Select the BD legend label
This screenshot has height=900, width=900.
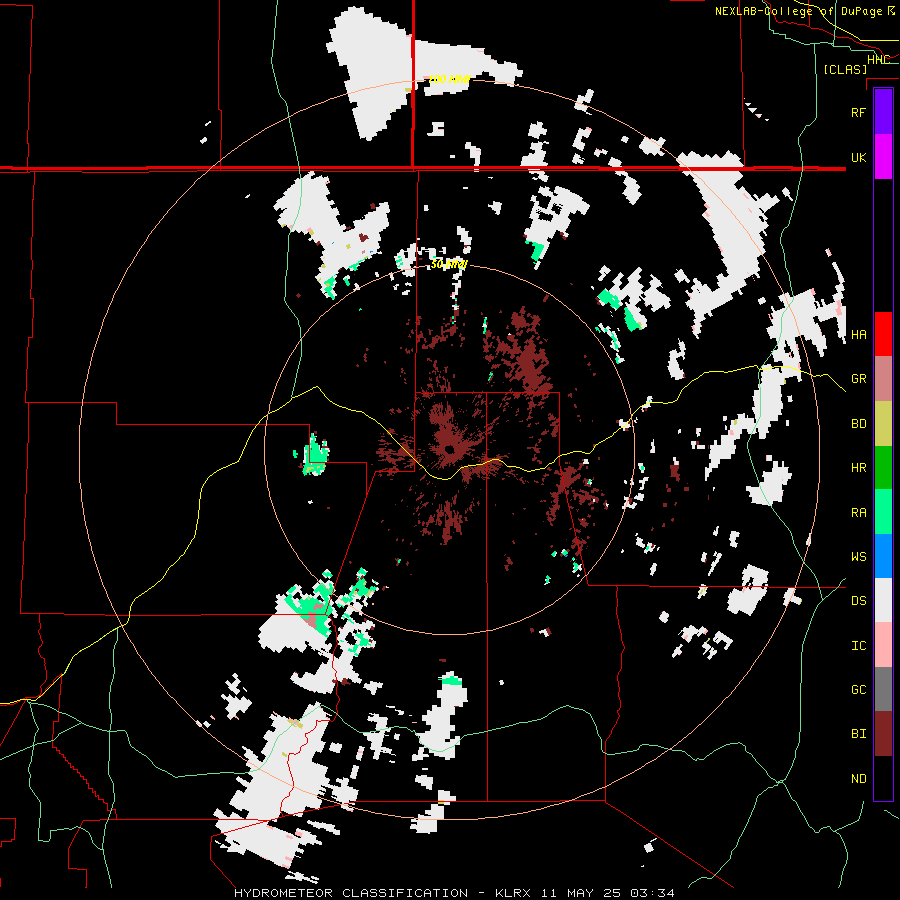click(858, 424)
